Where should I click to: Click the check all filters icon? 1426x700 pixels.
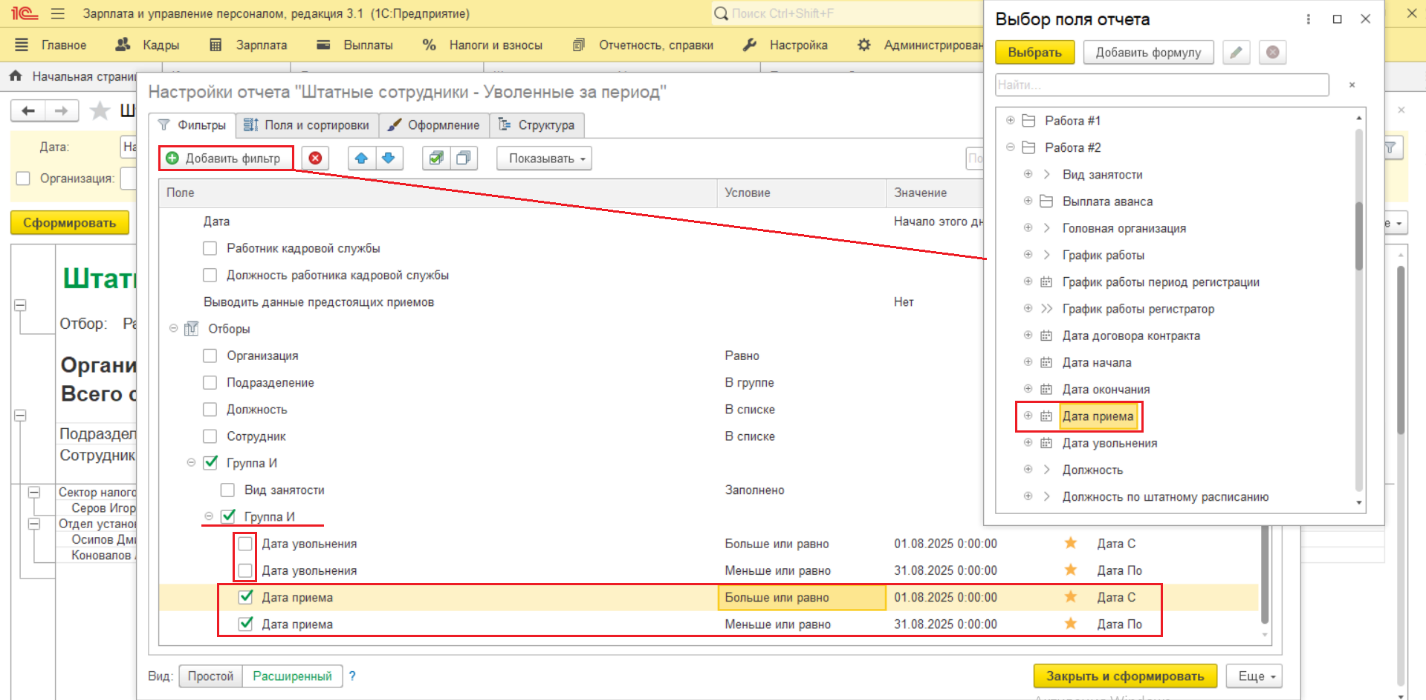click(x=436, y=158)
